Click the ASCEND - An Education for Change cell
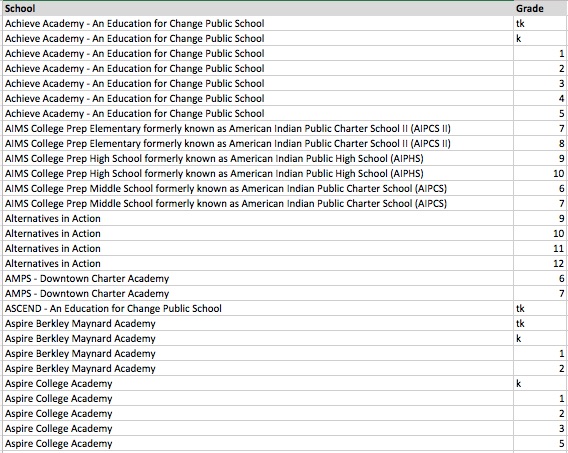Viewport: 568px width, 453px height. tap(258, 309)
